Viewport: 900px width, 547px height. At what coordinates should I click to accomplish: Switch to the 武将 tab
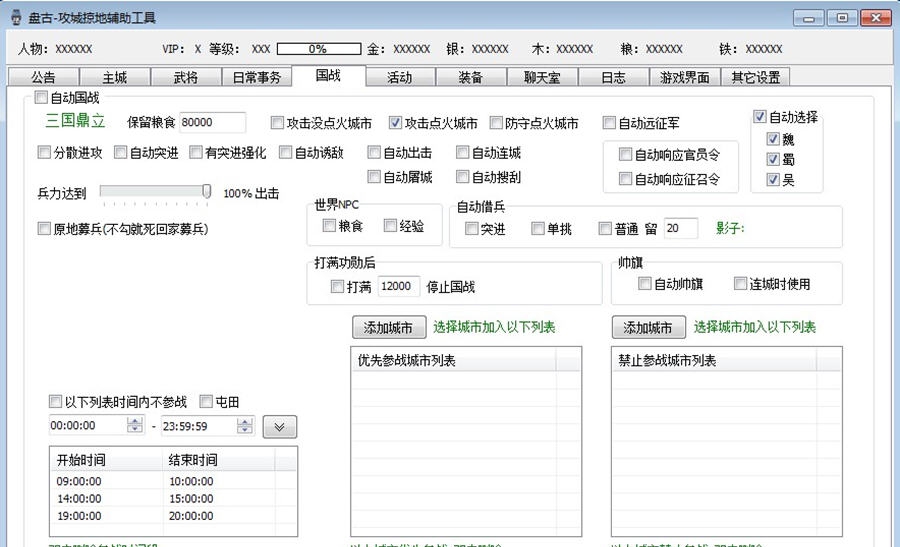pos(186,78)
